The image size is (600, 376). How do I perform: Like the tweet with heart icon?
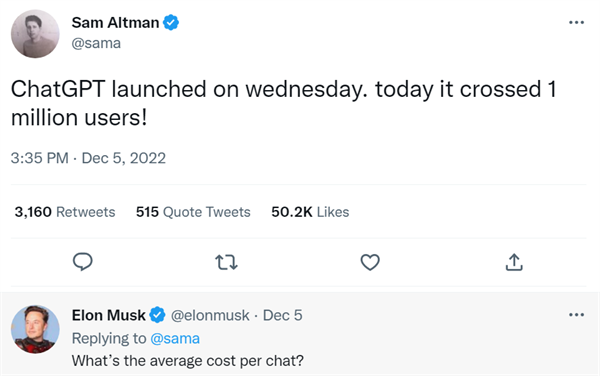point(370,262)
